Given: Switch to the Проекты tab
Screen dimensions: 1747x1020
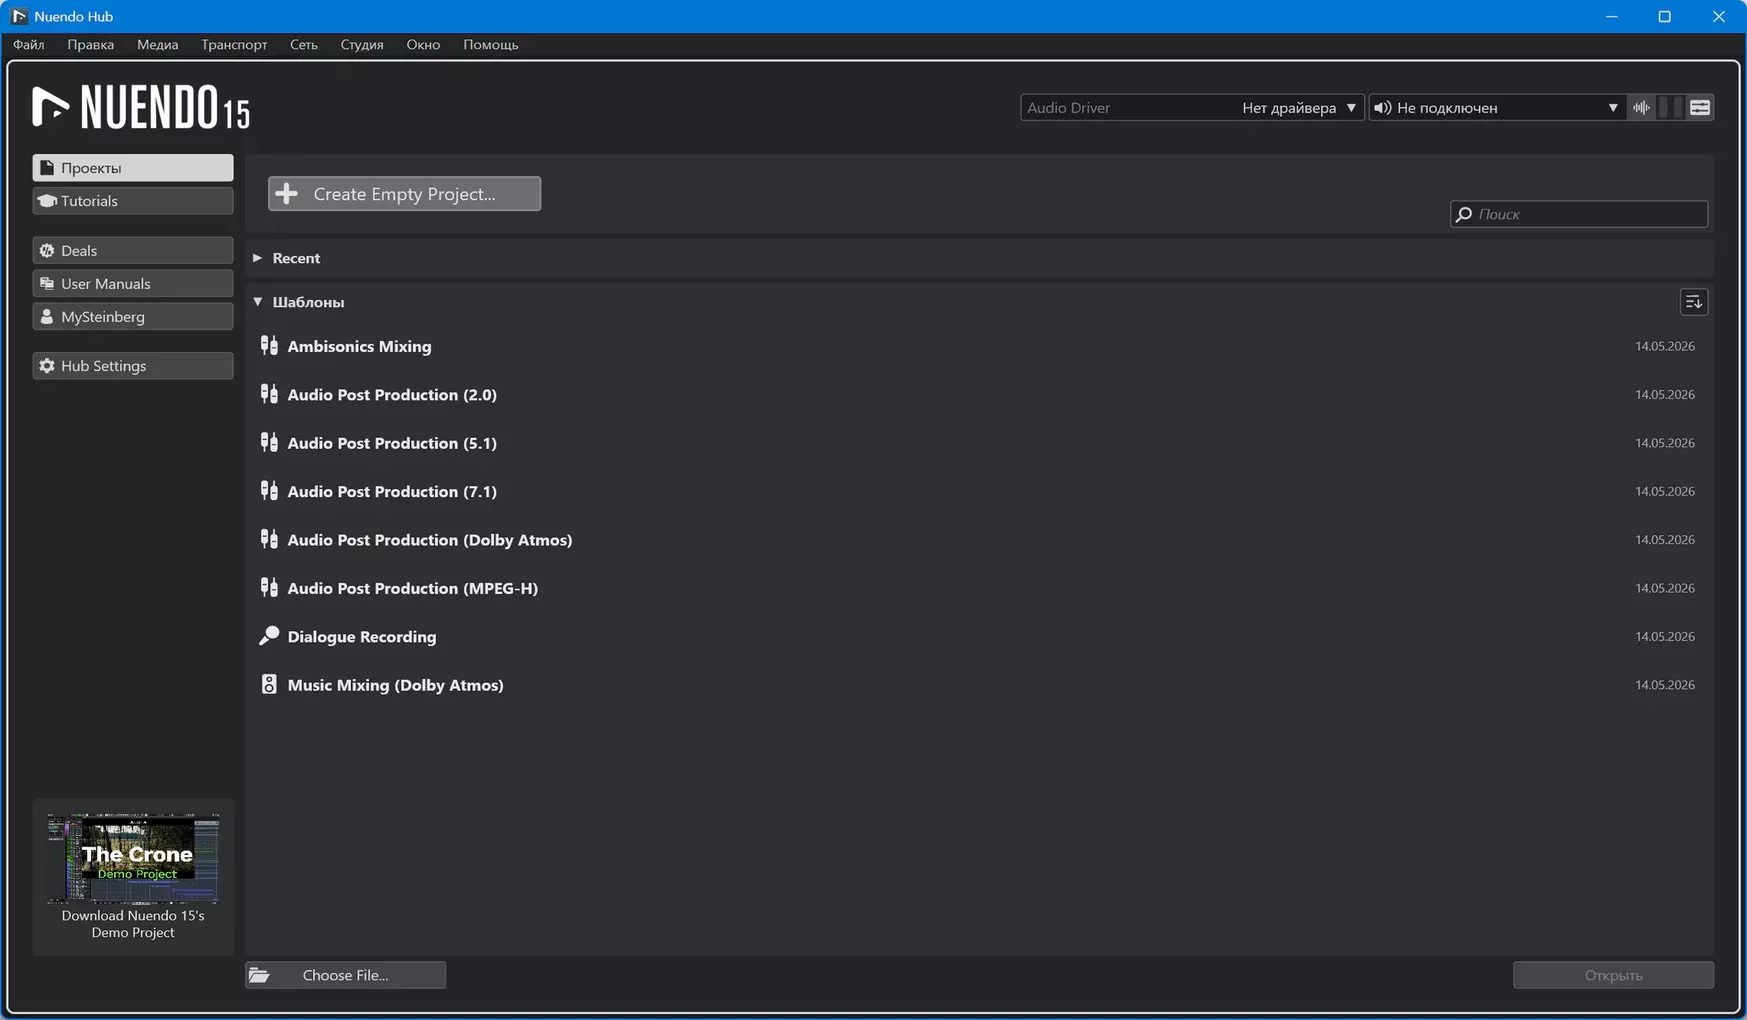Looking at the screenshot, I should (x=133, y=168).
